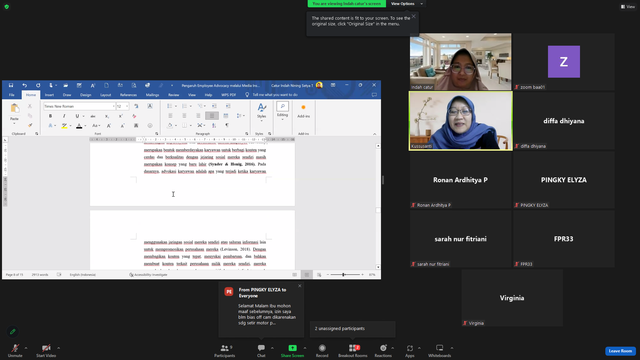Viewport: 640px width, 360px height.
Task: Close the PINGKY ELYZA chat notification
Action: (x=300, y=286)
